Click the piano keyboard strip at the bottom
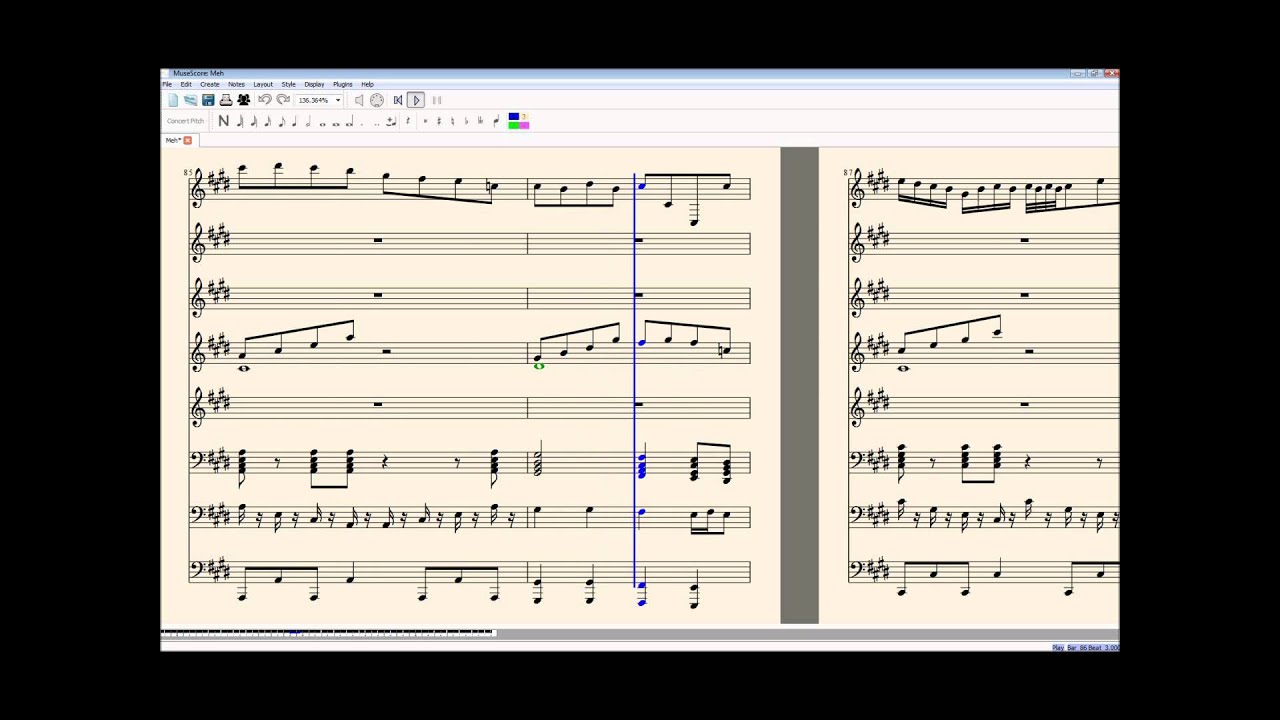Viewport: 1280px width, 720px height. (327, 632)
